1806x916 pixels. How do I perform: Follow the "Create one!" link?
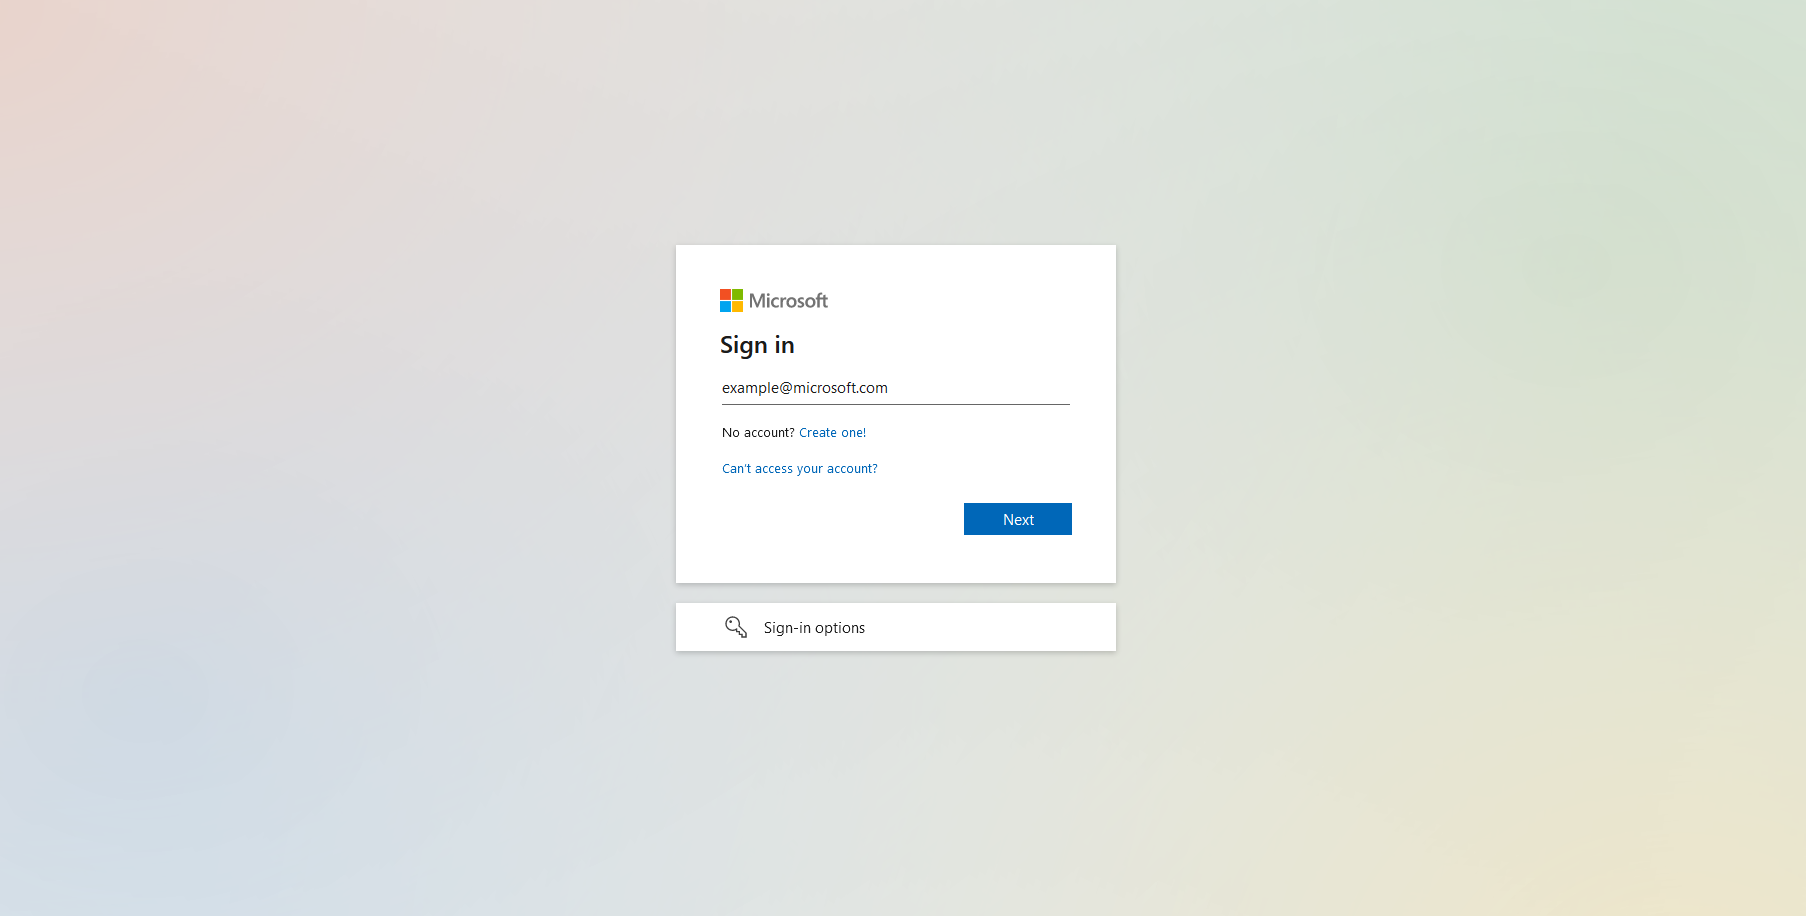click(832, 433)
